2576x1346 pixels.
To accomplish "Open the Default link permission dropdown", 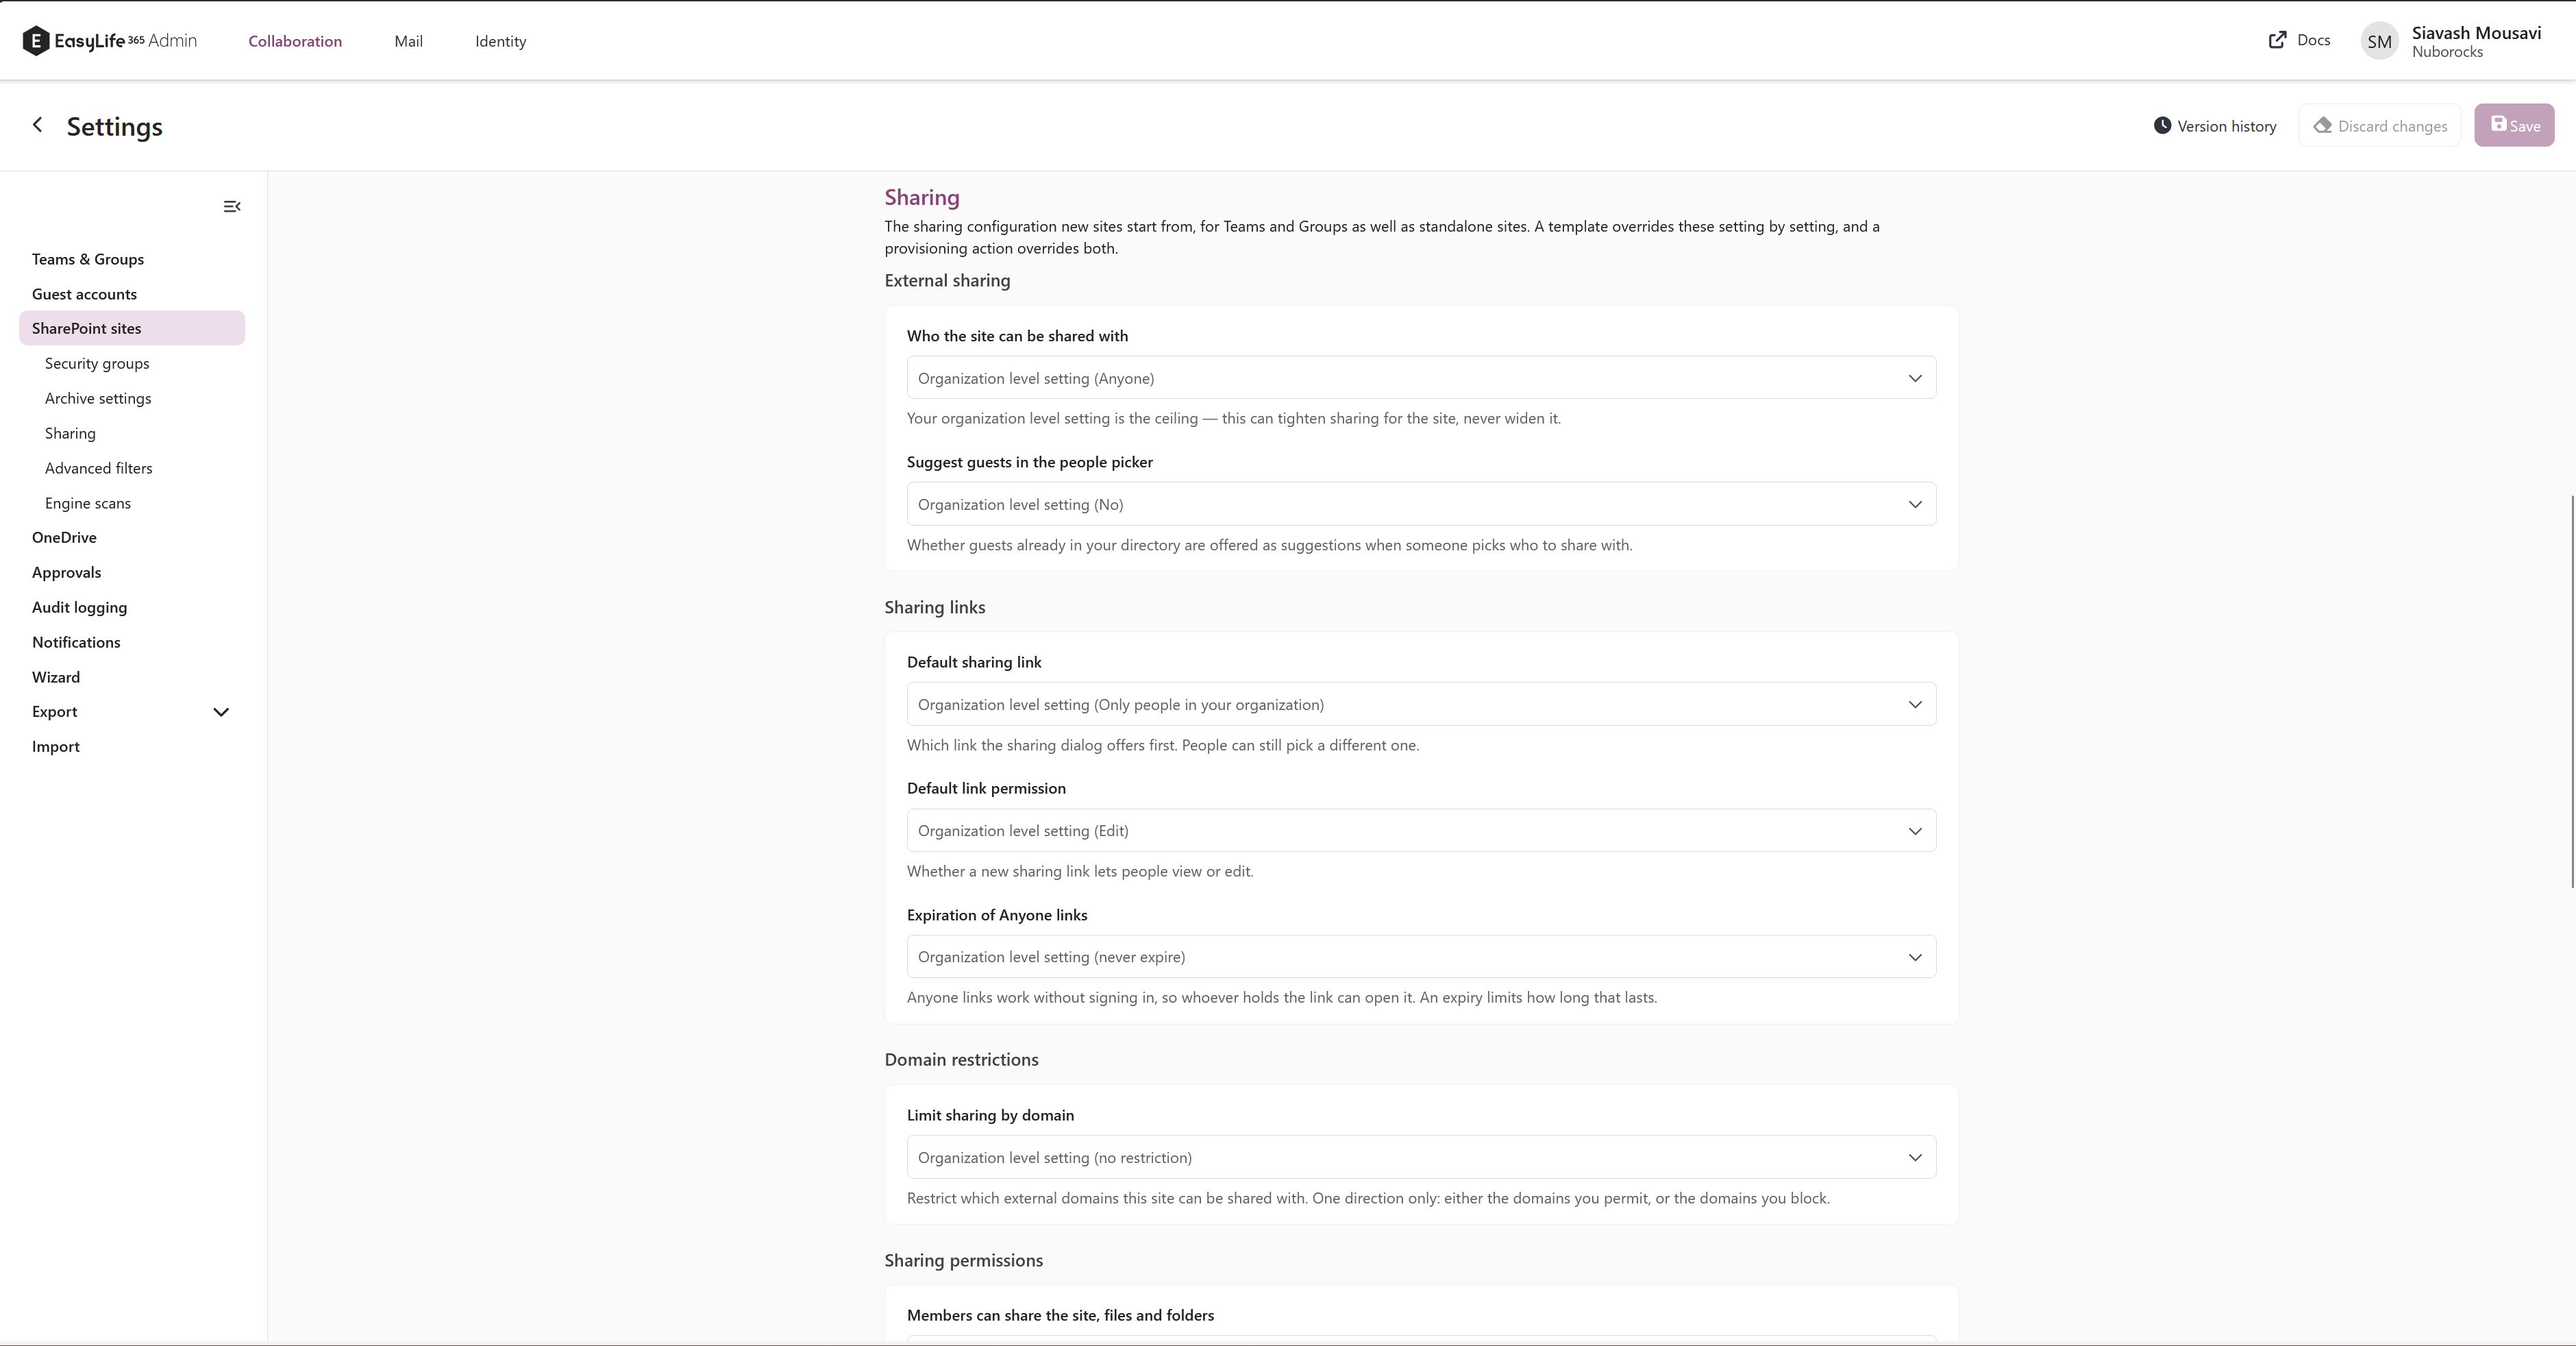I will 1421,831.
